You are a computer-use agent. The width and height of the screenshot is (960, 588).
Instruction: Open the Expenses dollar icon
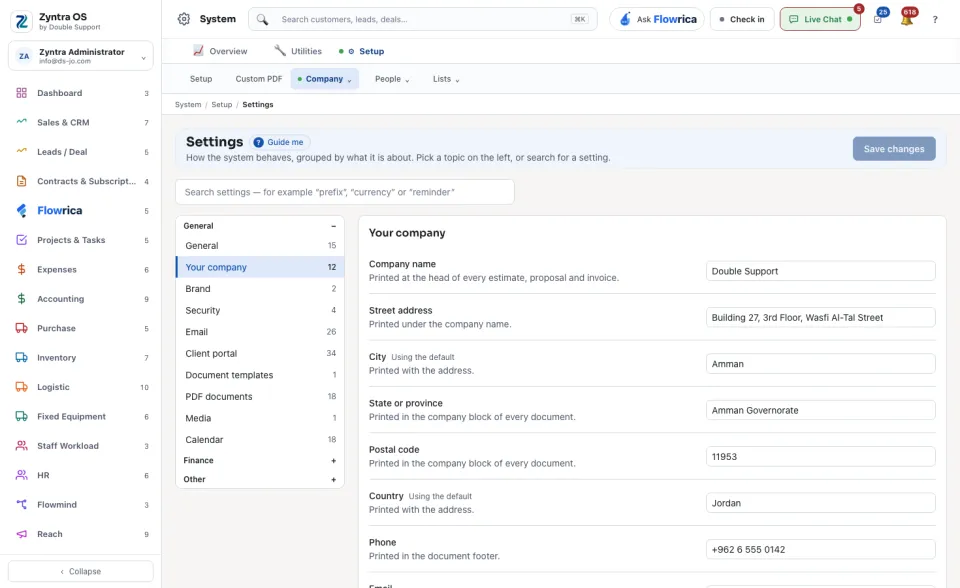pyautogui.click(x=21, y=270)
